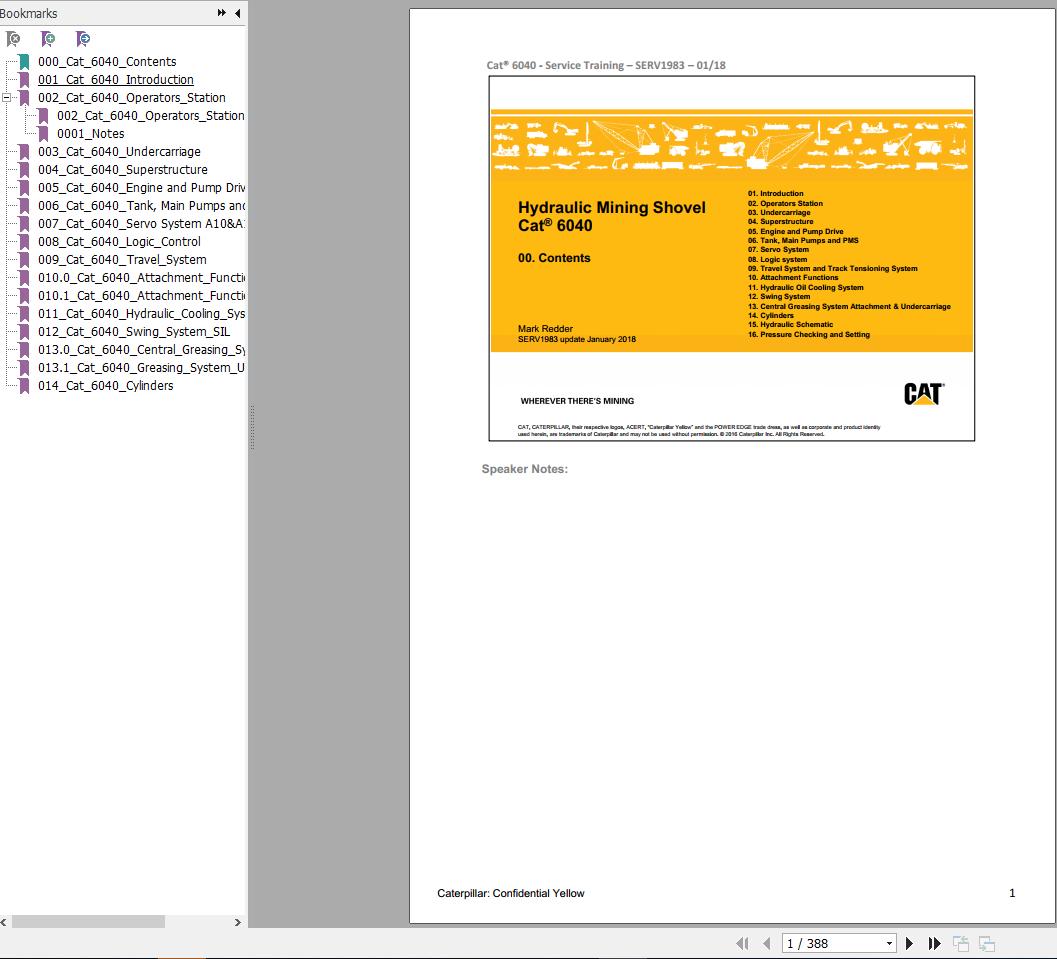Open the page number dropdown
This screenshot has height=959, width=1057.
pyautogui.click(x=889, y=943)
